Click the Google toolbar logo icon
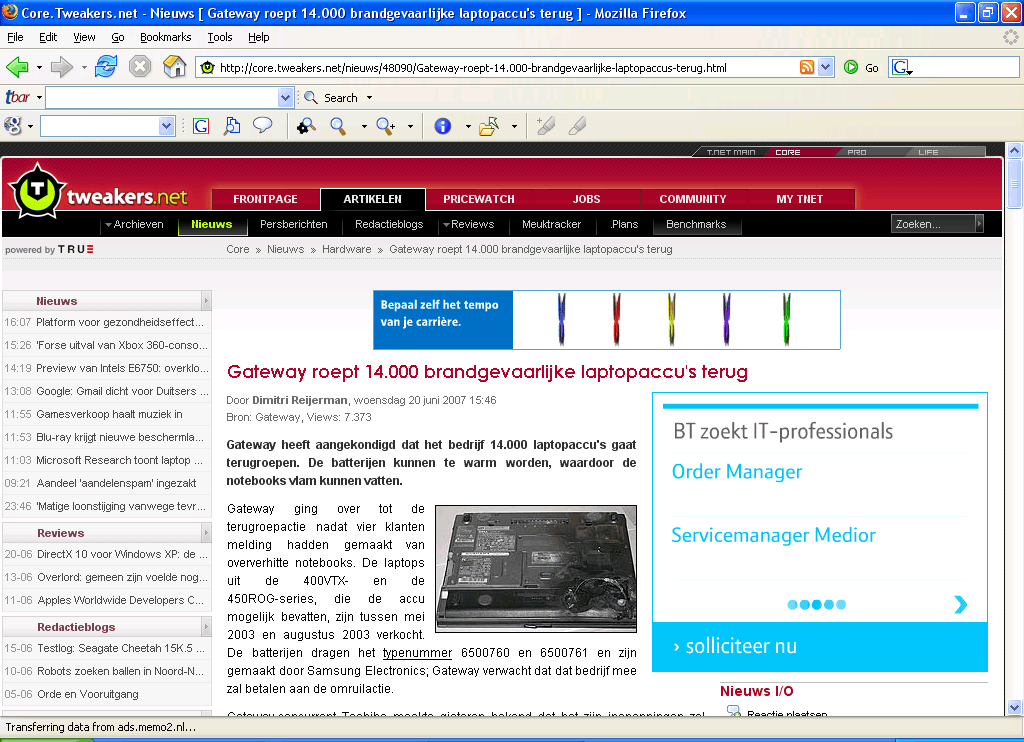The height and width of the screenshot is (742, 1024). point(12,125)
